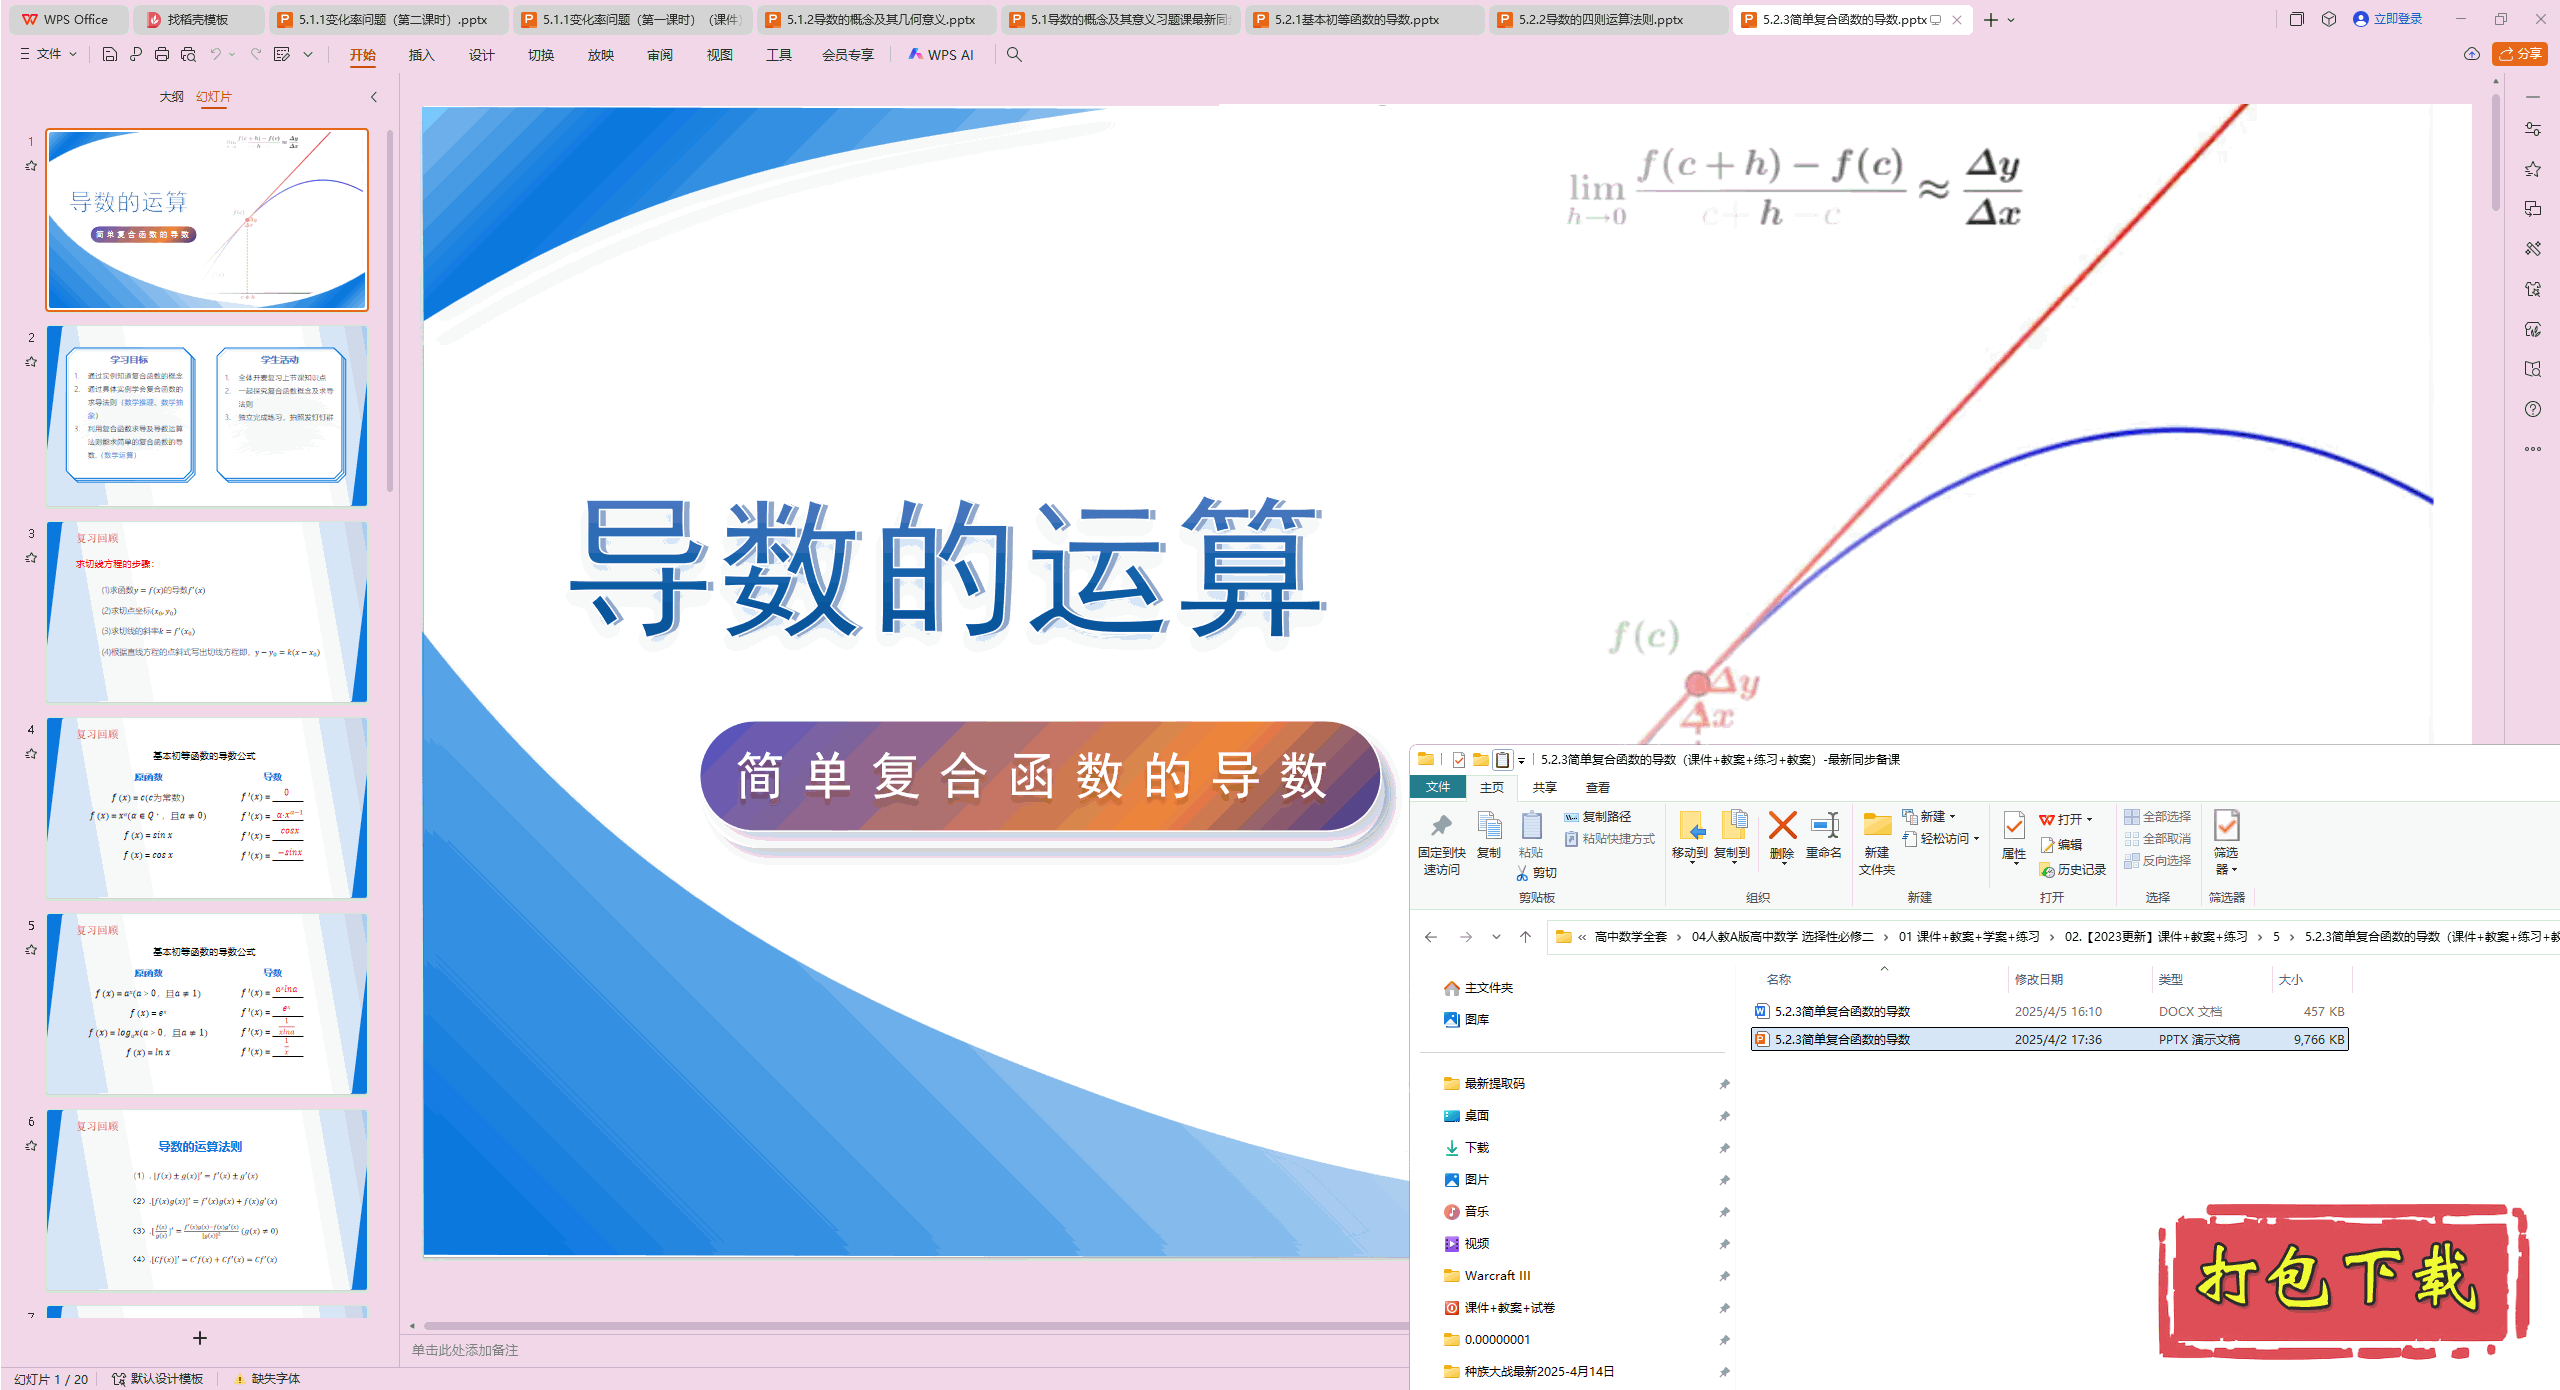The width and height of the screenshot is (2560, 1390).
Task: Select the slide 6 thumbnail 导数的运算法则
Action: (x=207, y=1200)
